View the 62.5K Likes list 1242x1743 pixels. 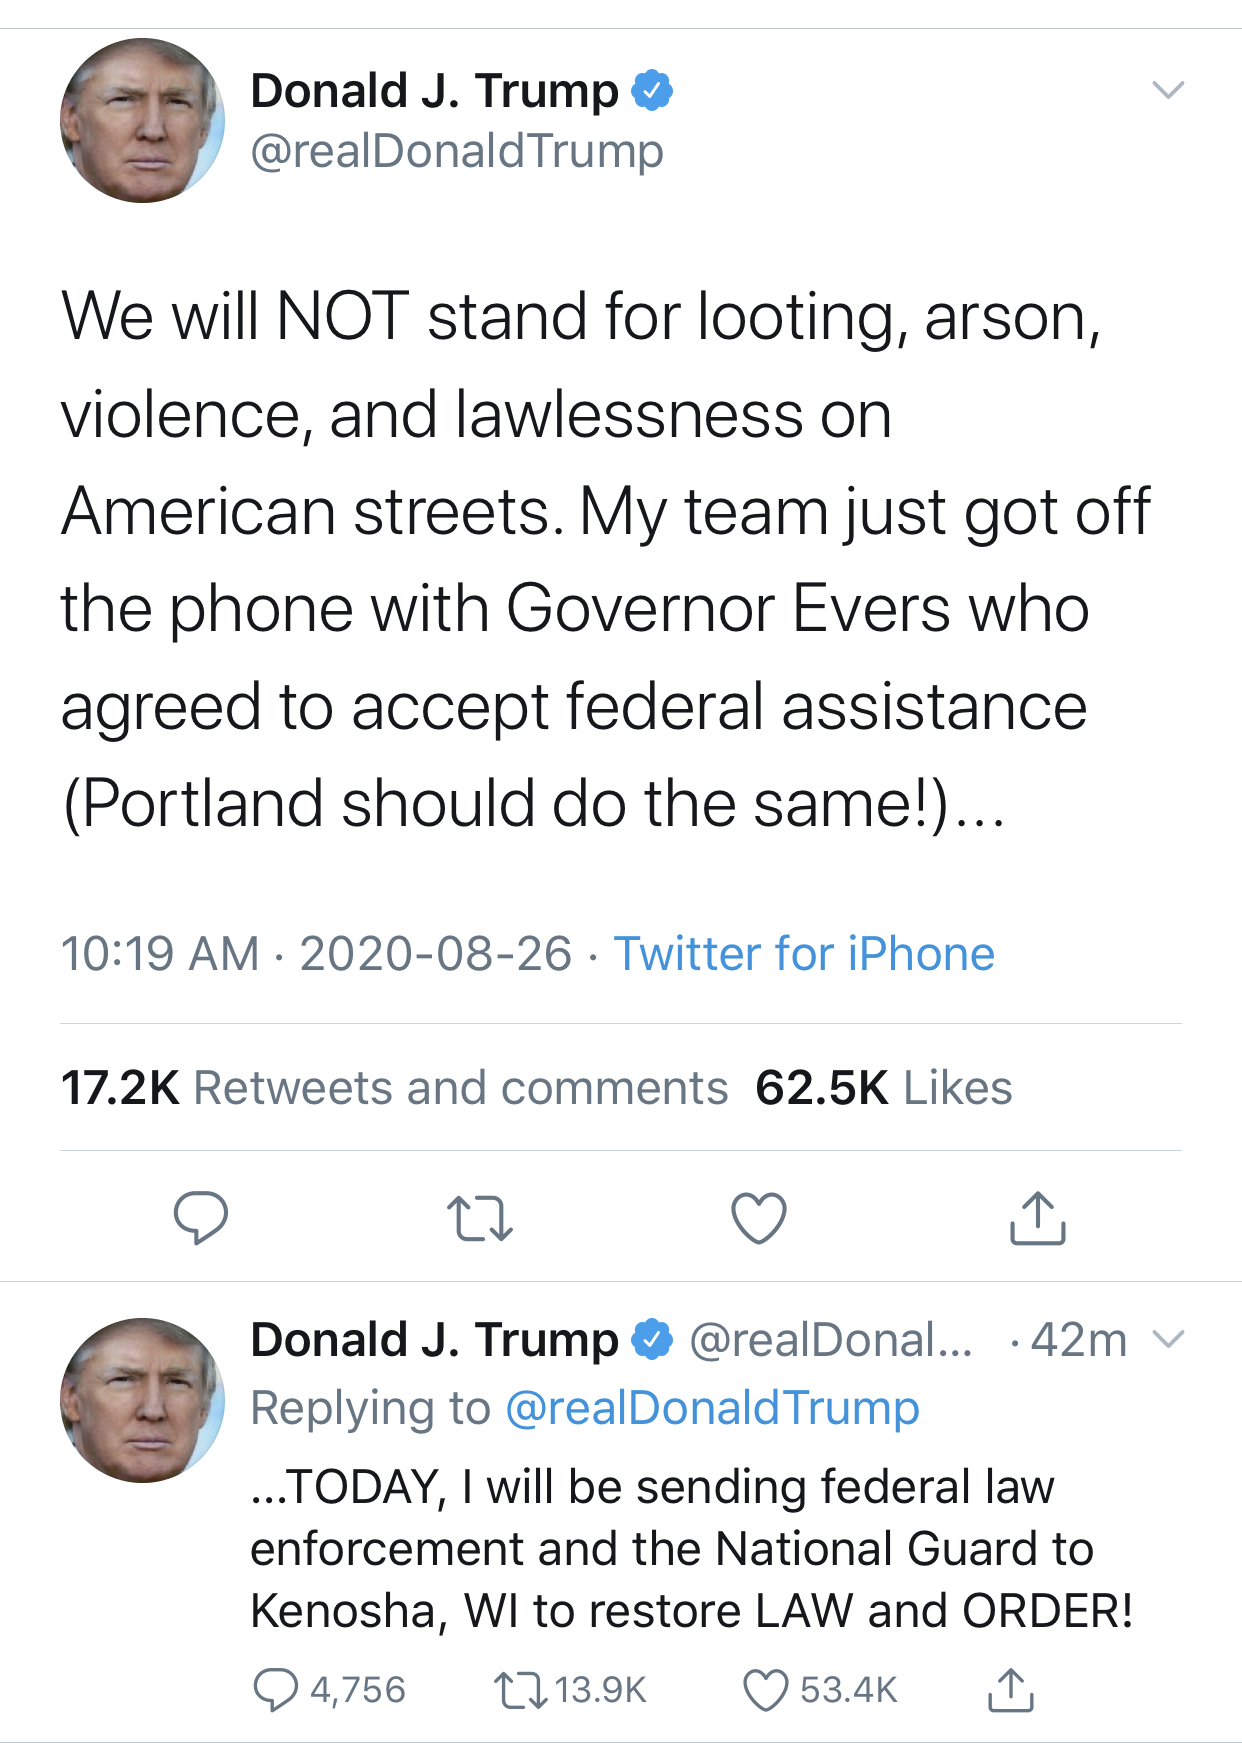tap(884, 1088)
